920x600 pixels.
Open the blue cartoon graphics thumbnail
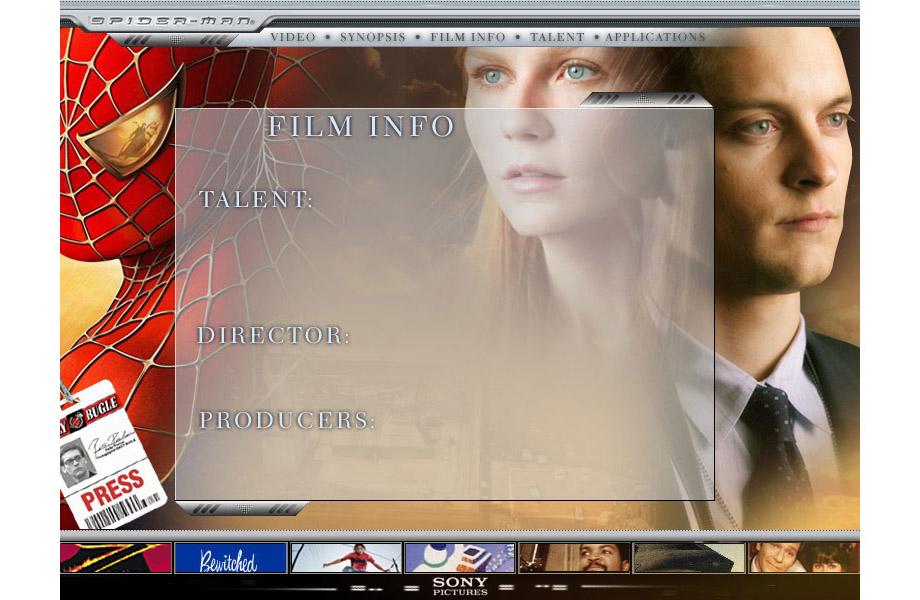tap(460, 558)
